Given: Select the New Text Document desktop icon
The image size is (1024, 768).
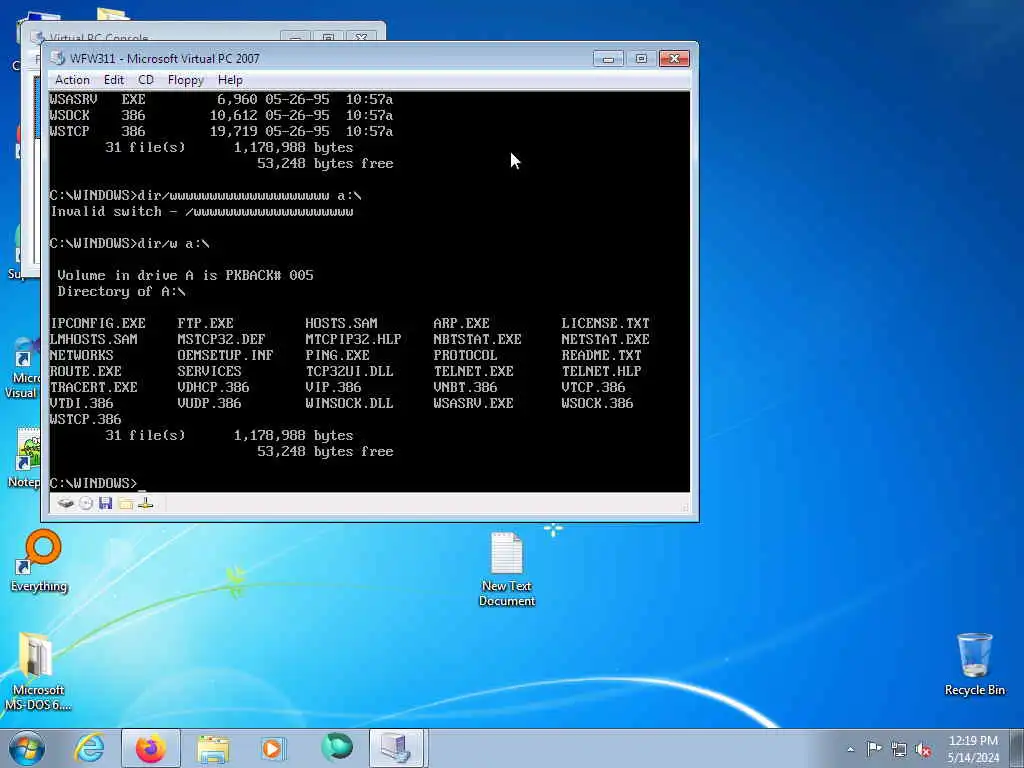Looking at the screenshot, I should (x=507, y=569).
